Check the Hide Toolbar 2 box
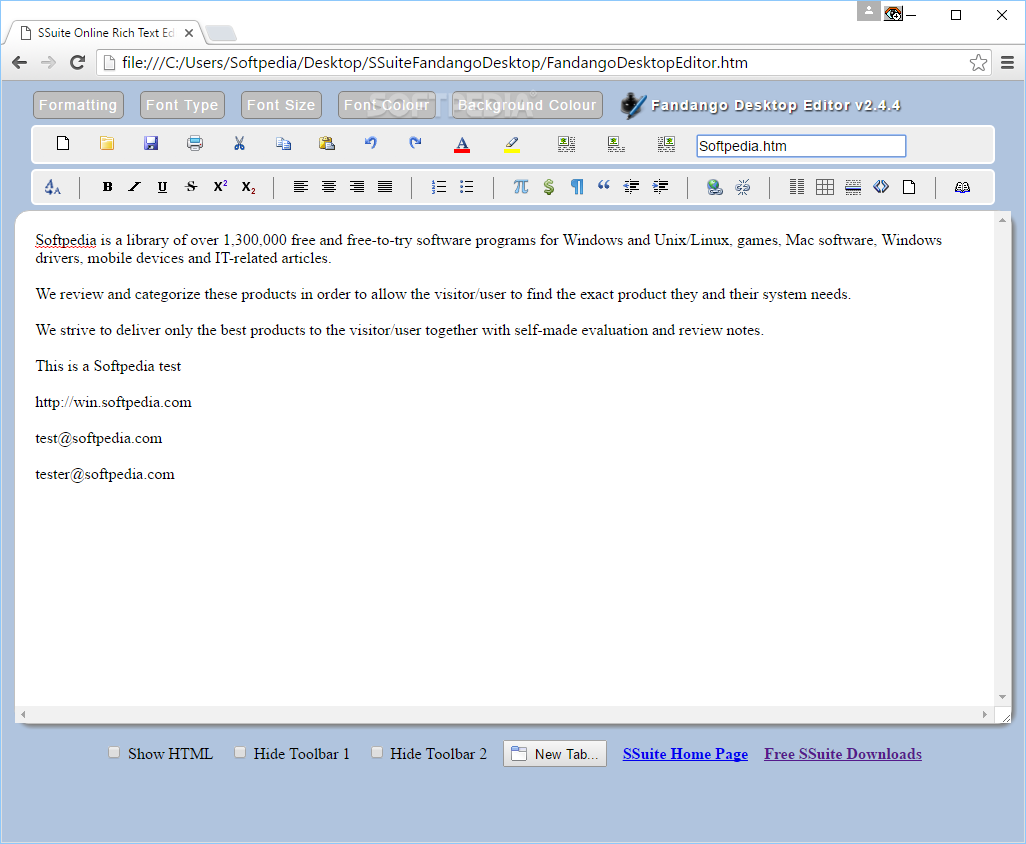 tap(377, 752)
